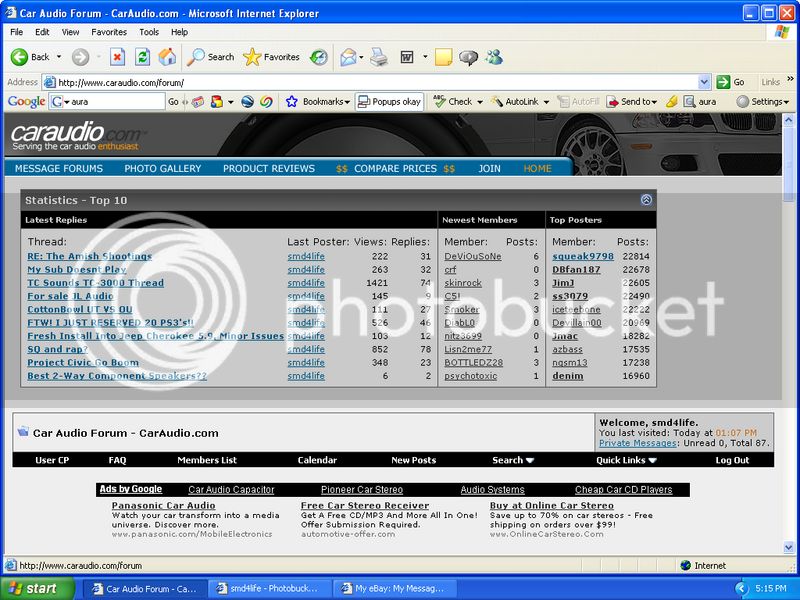This screenshot has height=600, width=800.
Task: Click Log Out in forum navbar
Action: (x=732, y=460)
